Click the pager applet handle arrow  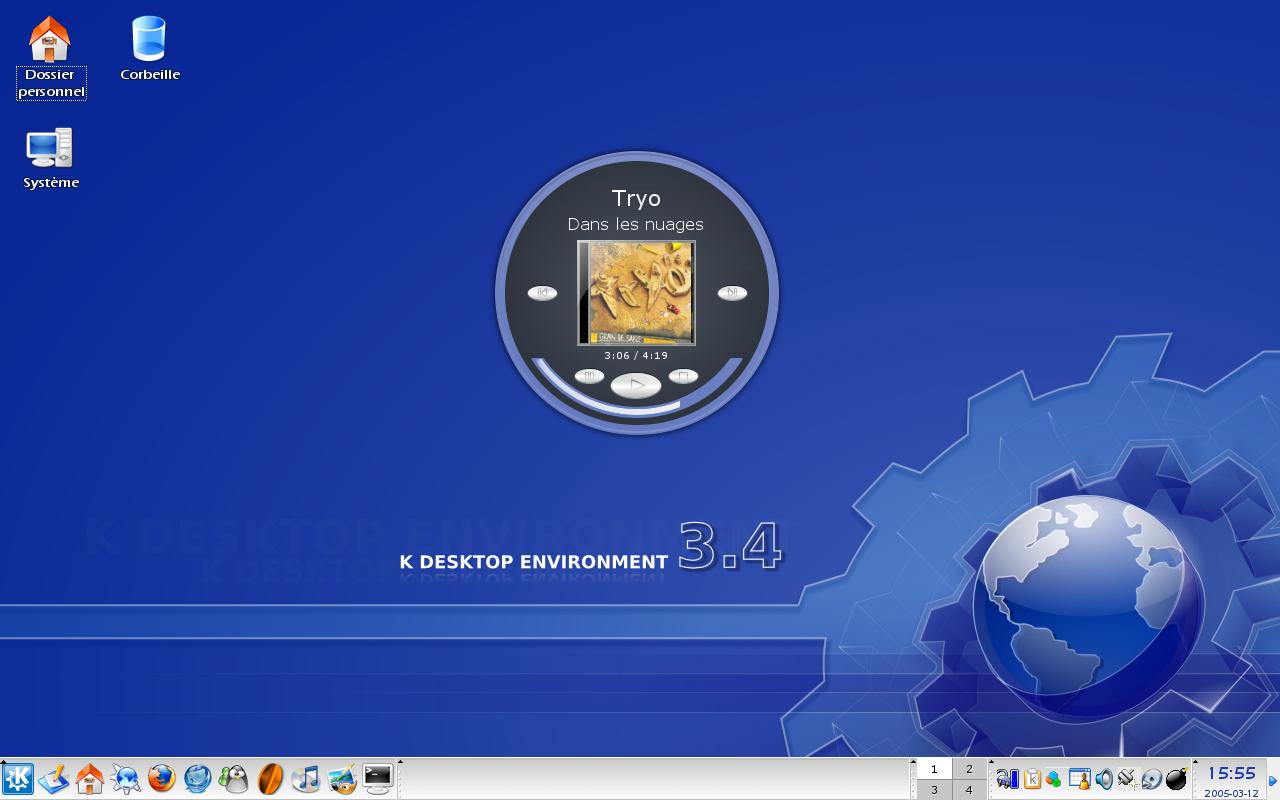tap(913, 763)
